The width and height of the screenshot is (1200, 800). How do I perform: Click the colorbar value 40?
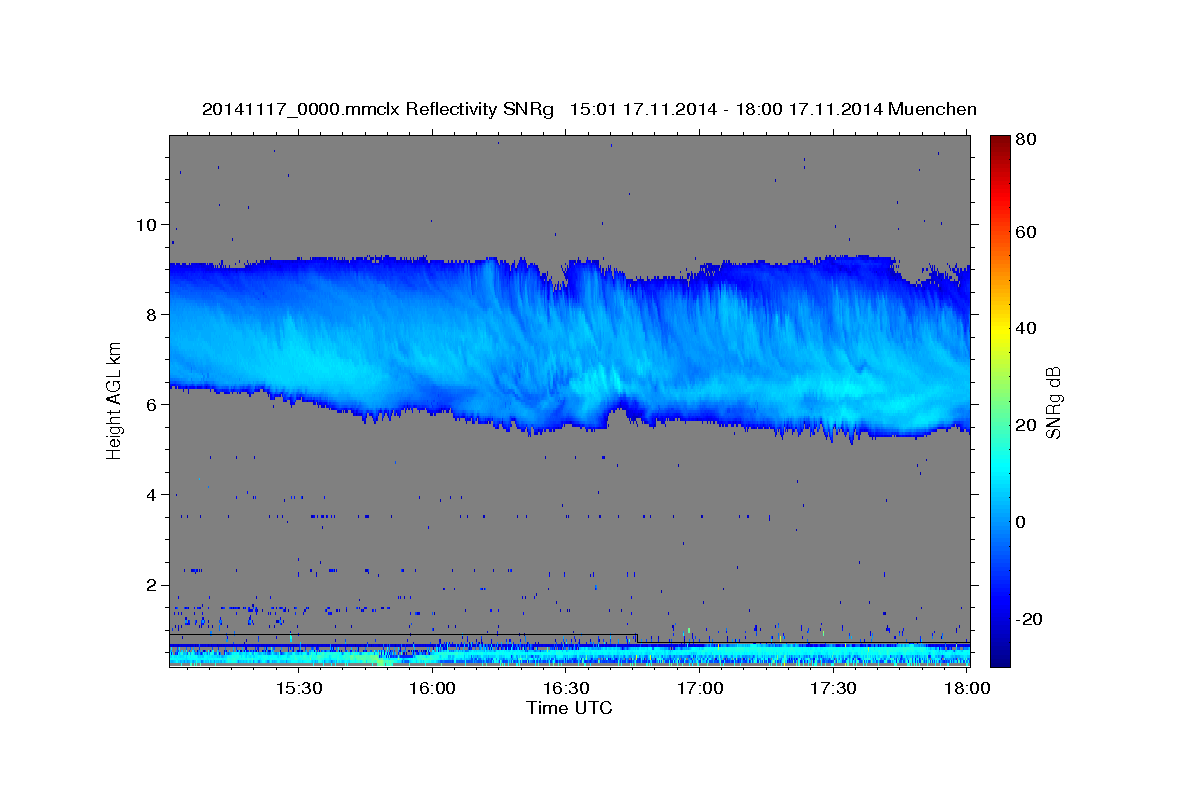[1025, 328]
